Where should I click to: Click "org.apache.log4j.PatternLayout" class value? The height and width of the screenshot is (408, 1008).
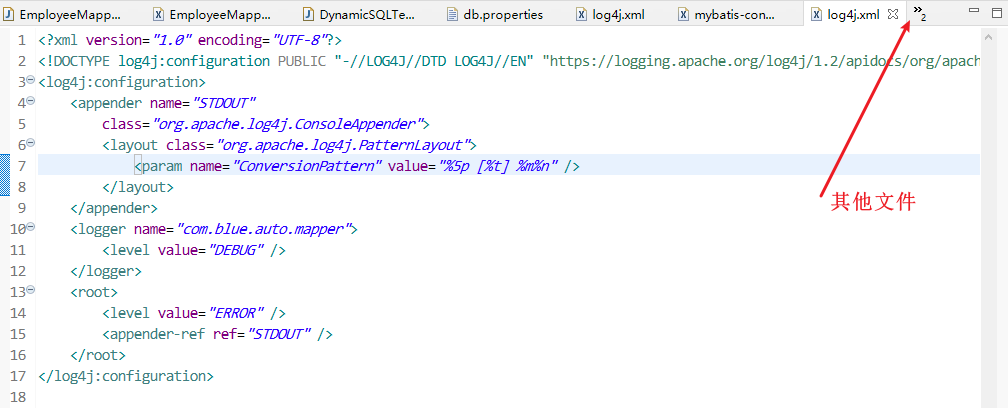[x=343, y=145]
